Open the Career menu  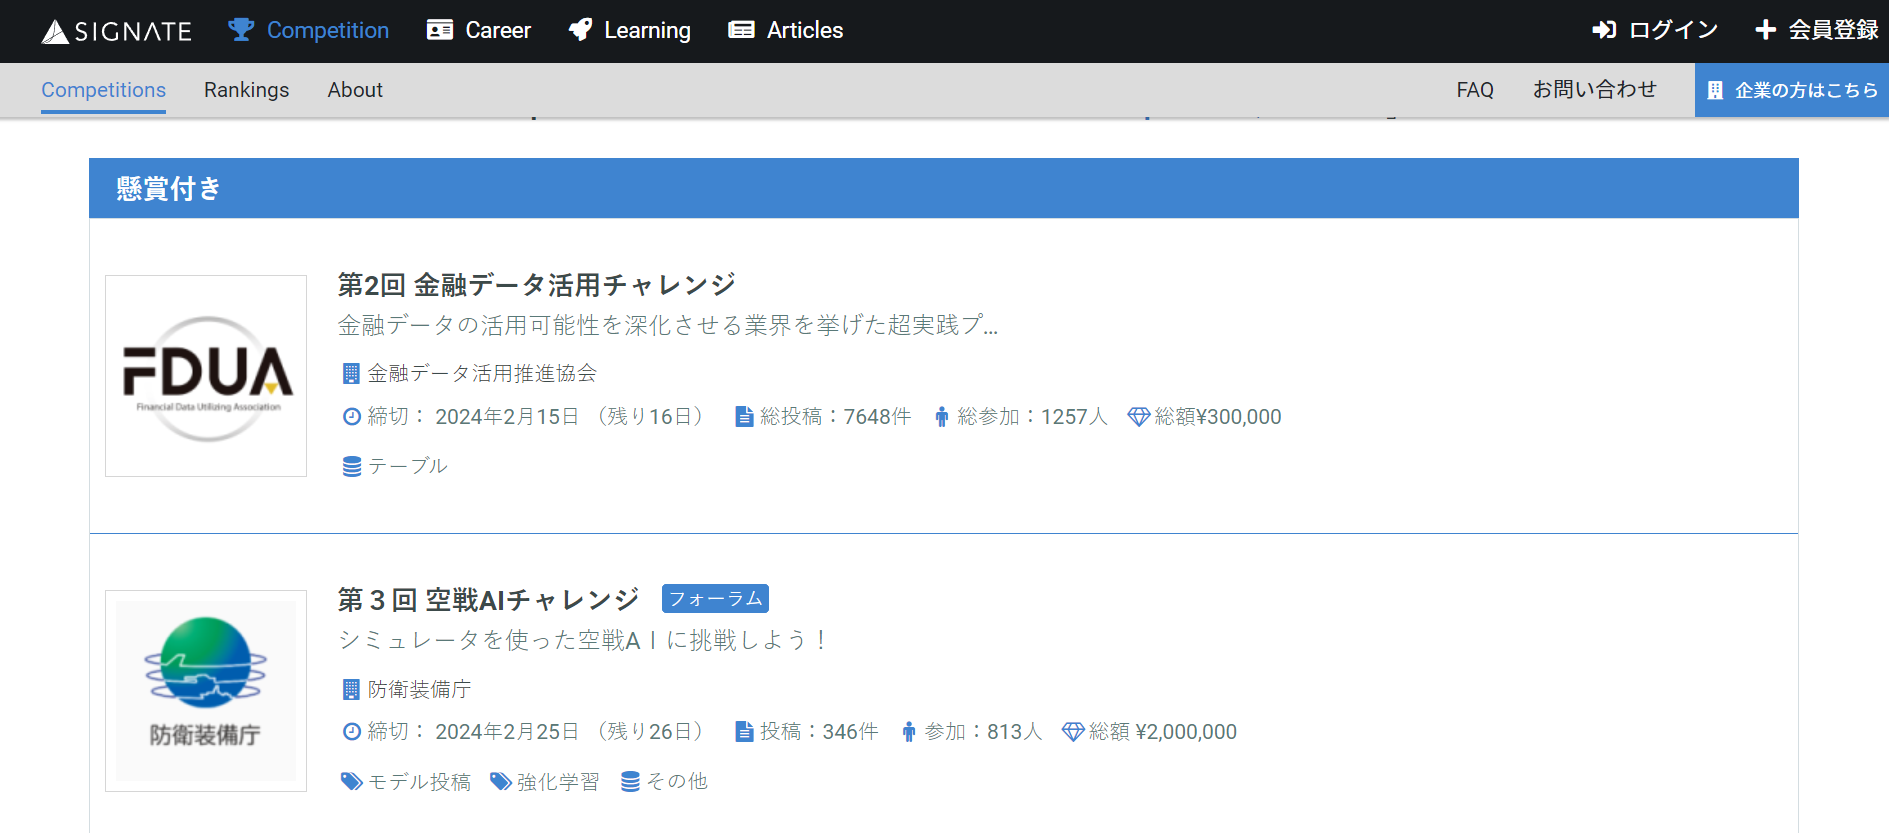[479, 30]
